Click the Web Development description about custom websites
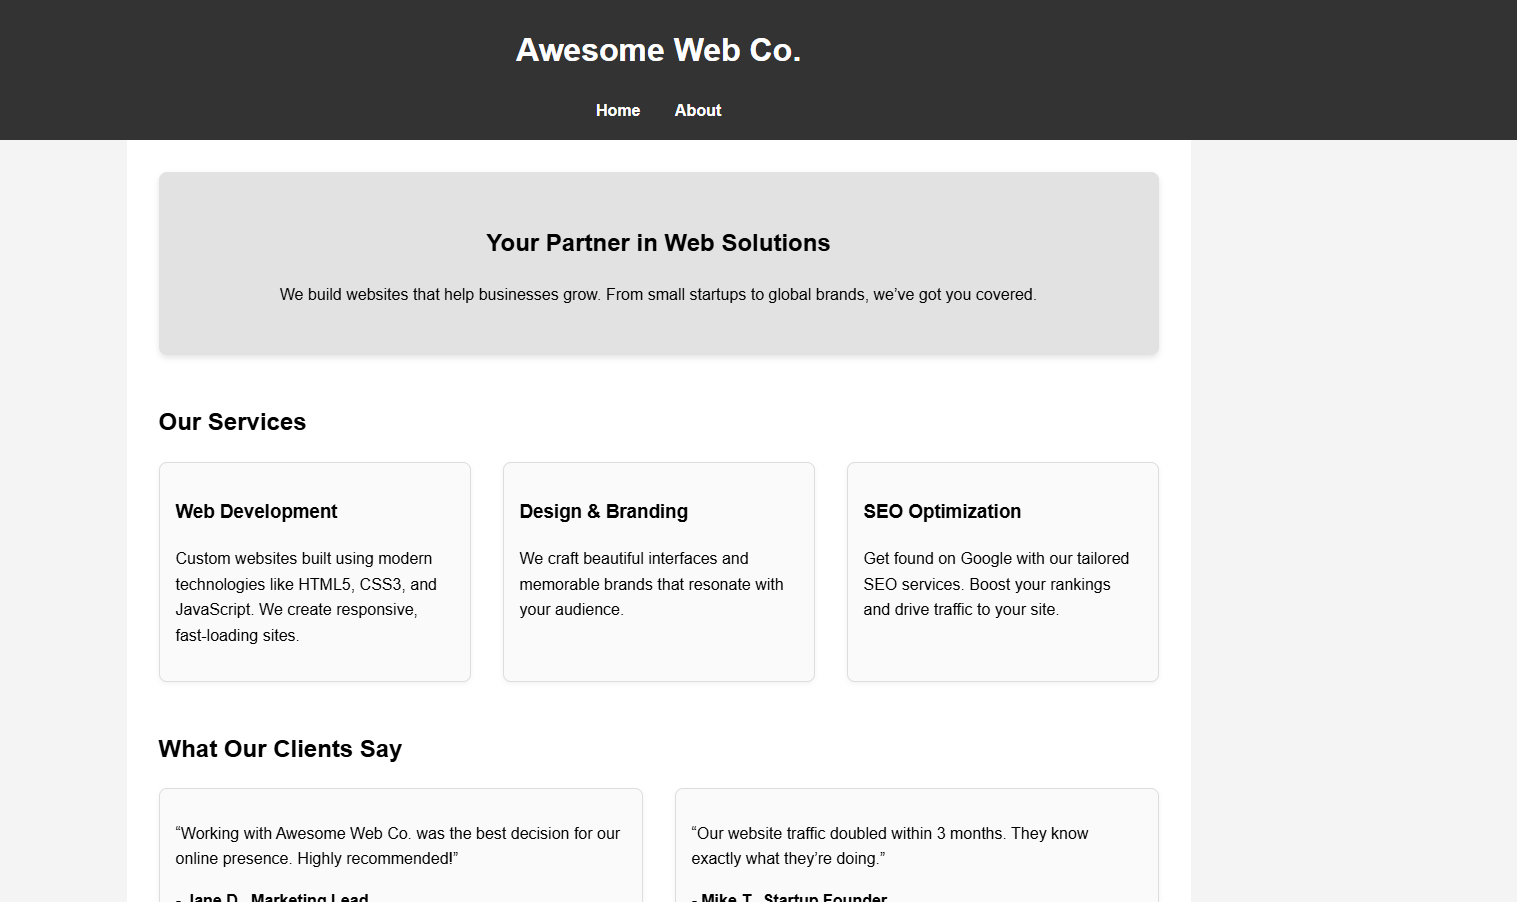Viewport: 1517px width, 902px height. (306, 597)
